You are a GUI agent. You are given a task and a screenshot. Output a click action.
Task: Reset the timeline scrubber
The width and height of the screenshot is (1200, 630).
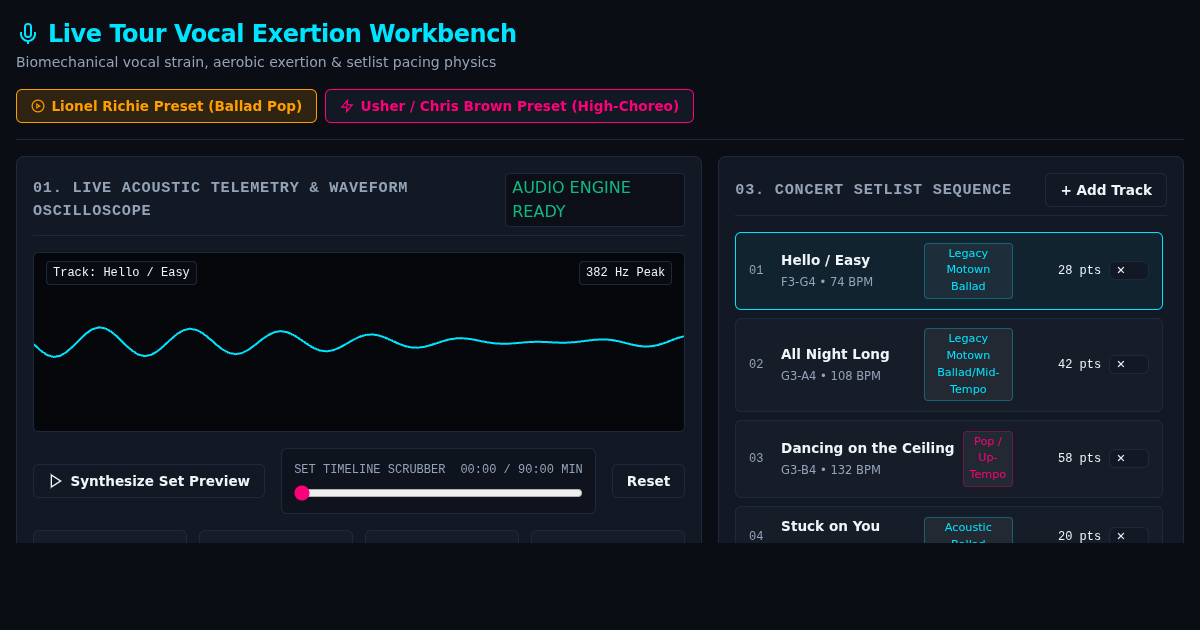648,481
